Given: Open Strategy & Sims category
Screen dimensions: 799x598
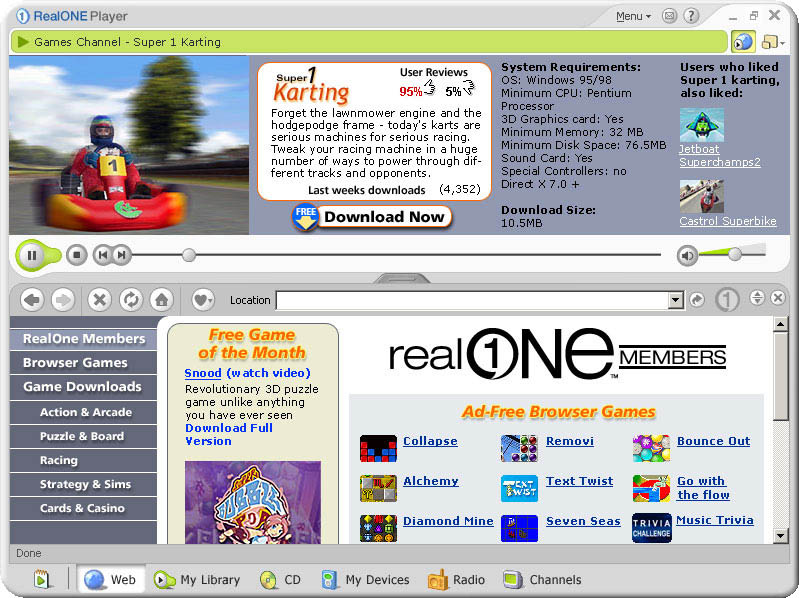Looking at the screenshot, I should click(83, 484).
